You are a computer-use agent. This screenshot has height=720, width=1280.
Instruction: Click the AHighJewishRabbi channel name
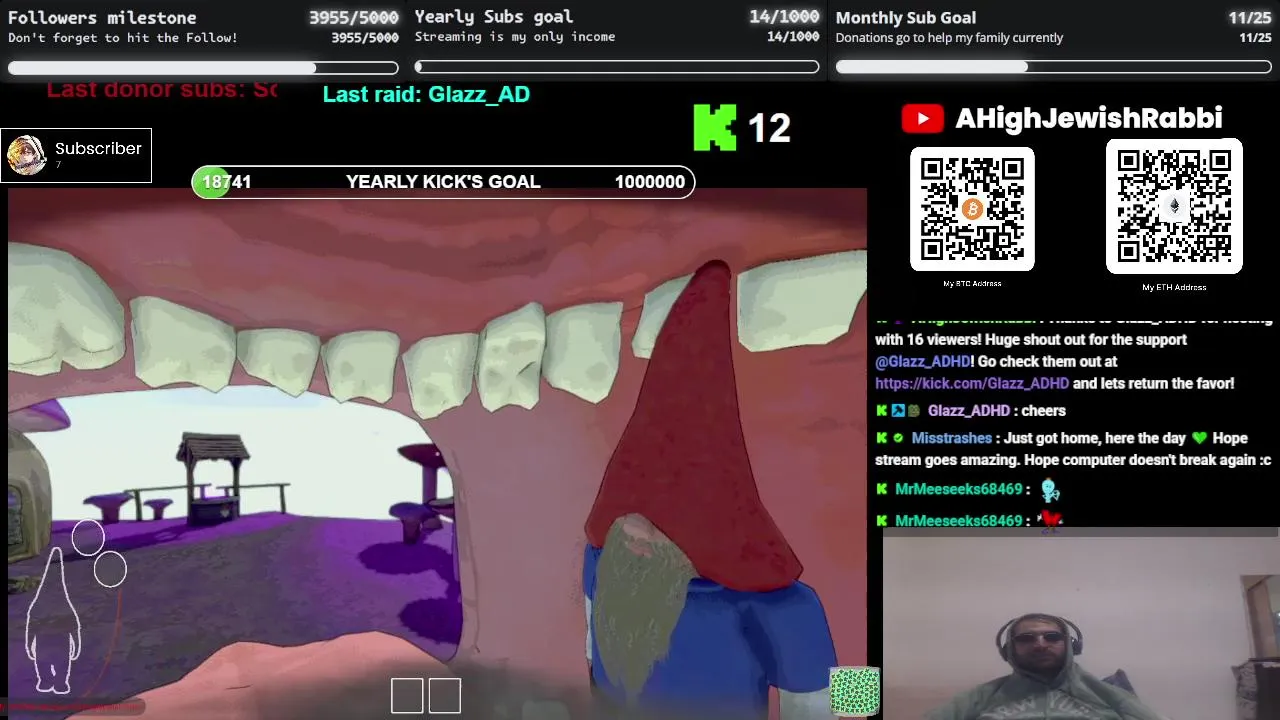(x=1088, y=118)
